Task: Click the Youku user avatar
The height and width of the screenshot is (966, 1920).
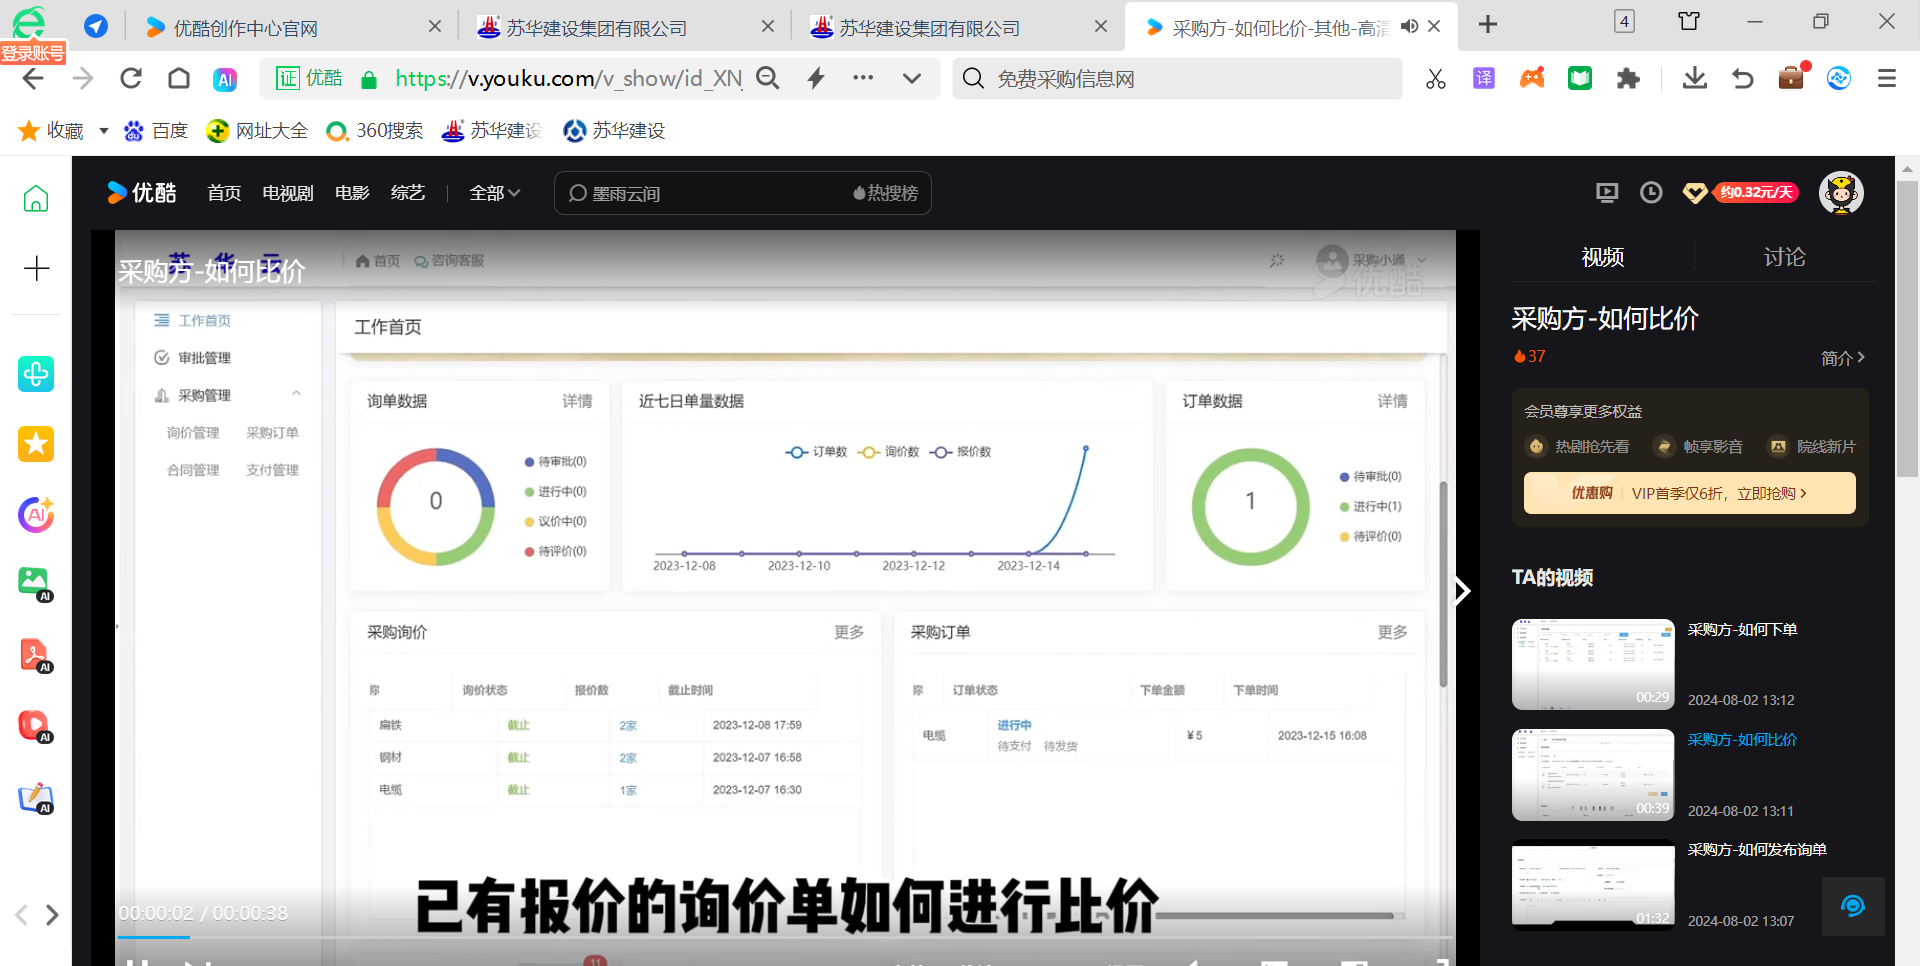Action: pyautogui.click(x=1840, y=193)
